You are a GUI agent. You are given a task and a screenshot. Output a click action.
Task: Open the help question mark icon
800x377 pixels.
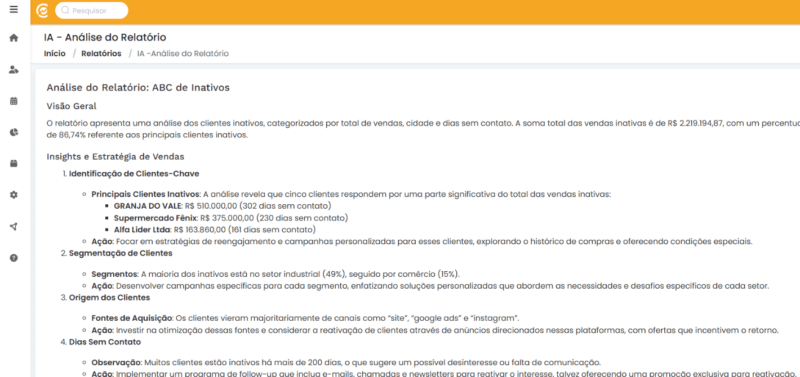pos(14,258)
